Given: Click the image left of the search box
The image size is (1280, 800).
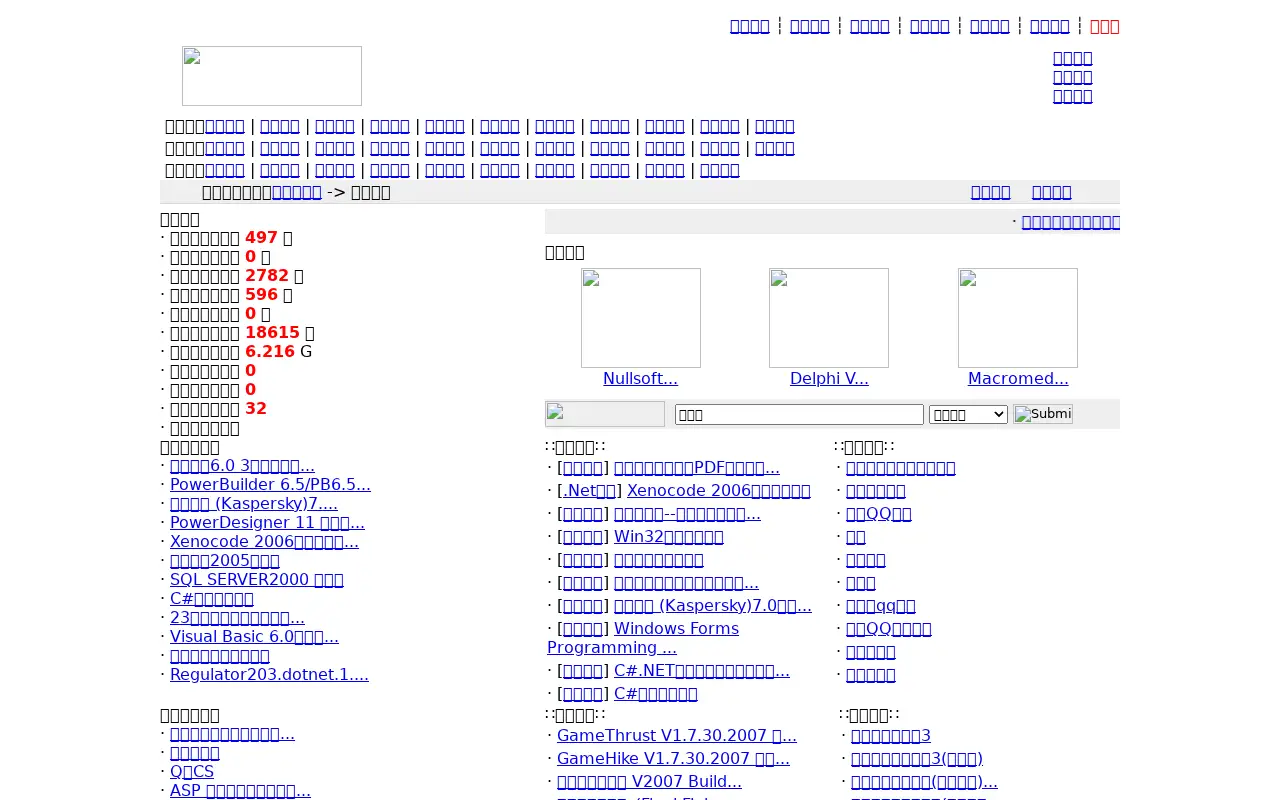Looking at the screenshot, I should coord(605,414).
